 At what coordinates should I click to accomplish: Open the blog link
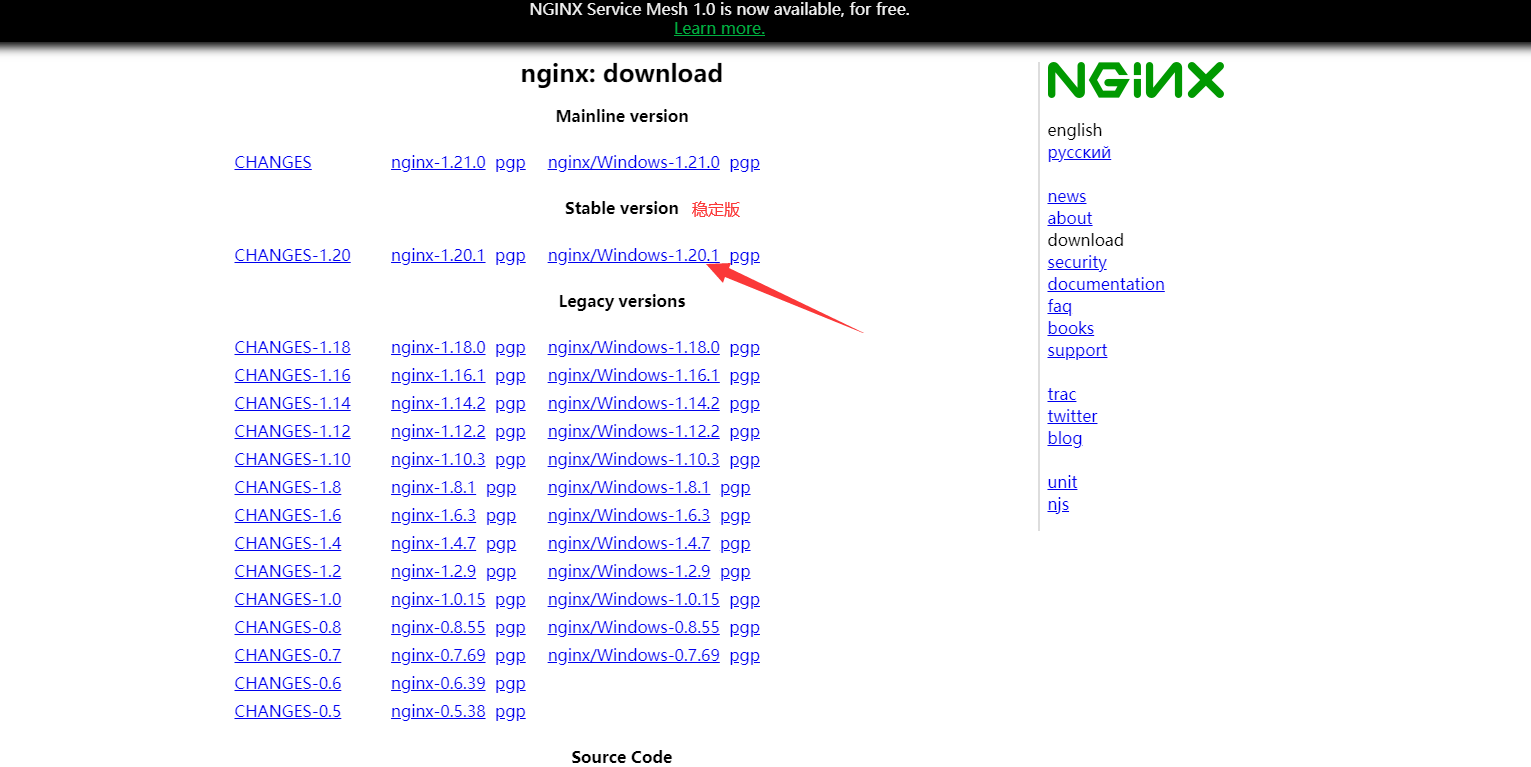[x=1064, y=438]
